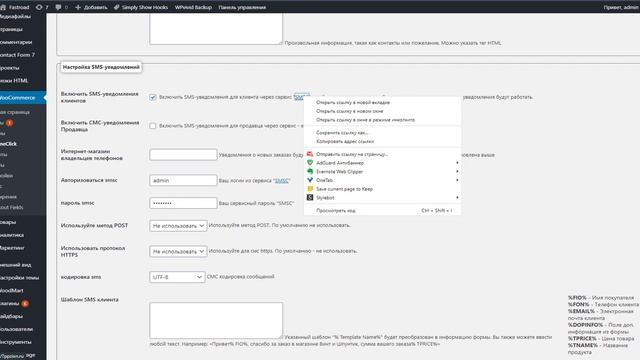Choose Просмотреть код menu entry
The height and width of the screenshot is (360, 640).
point(382,211)
